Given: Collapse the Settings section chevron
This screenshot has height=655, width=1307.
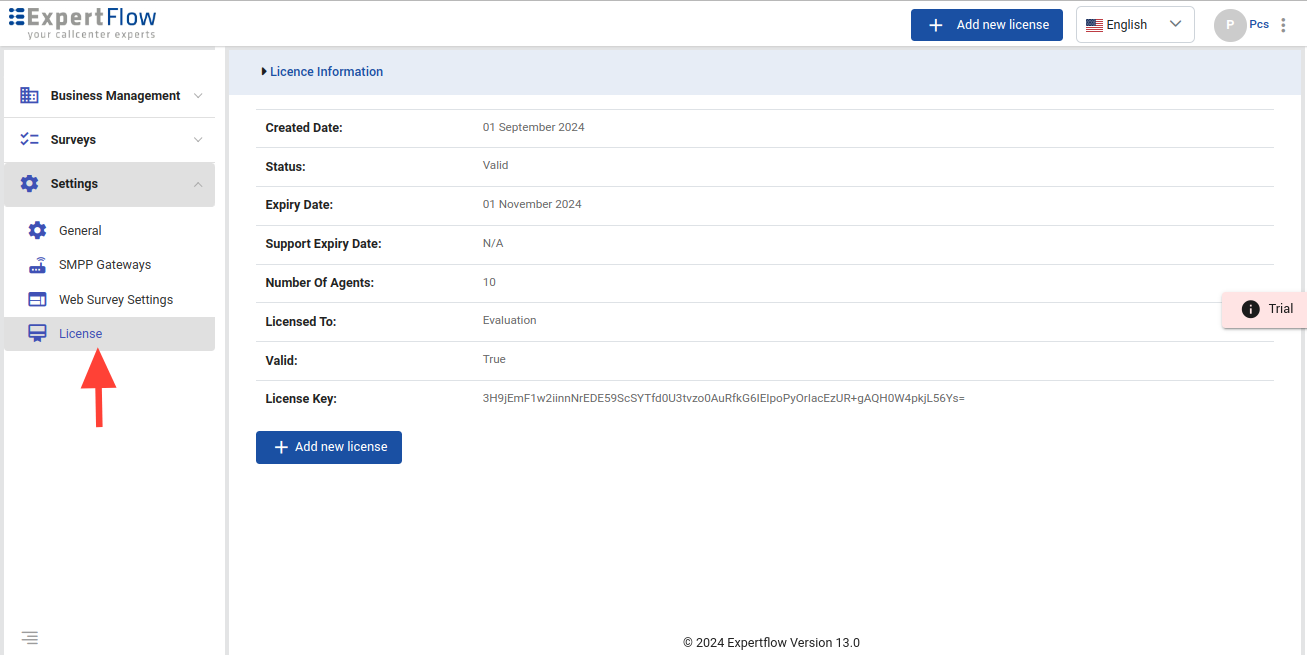Looking at the screenshot, I should click(x=198, y=184).
